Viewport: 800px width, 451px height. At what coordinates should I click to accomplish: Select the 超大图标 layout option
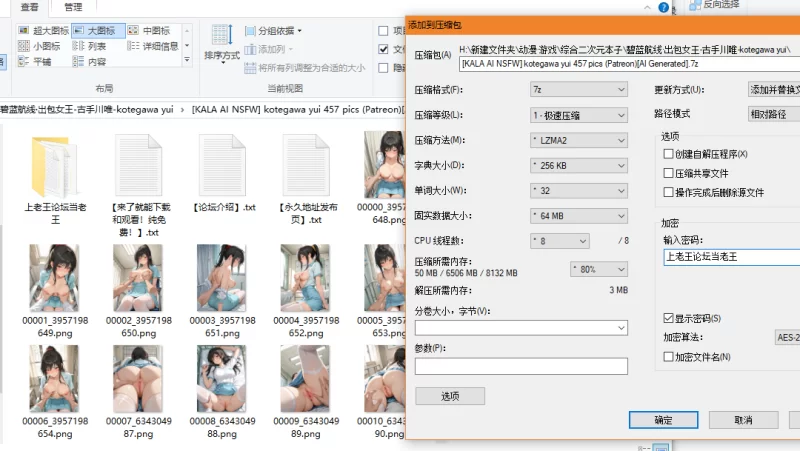click(43, 31)
